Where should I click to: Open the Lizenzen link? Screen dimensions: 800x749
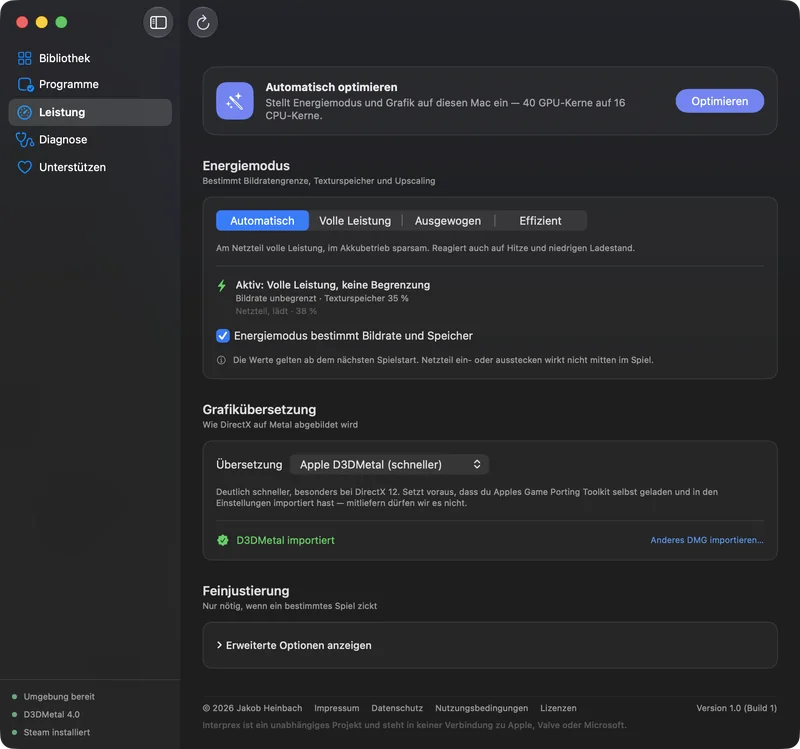[x=558, y=708]
